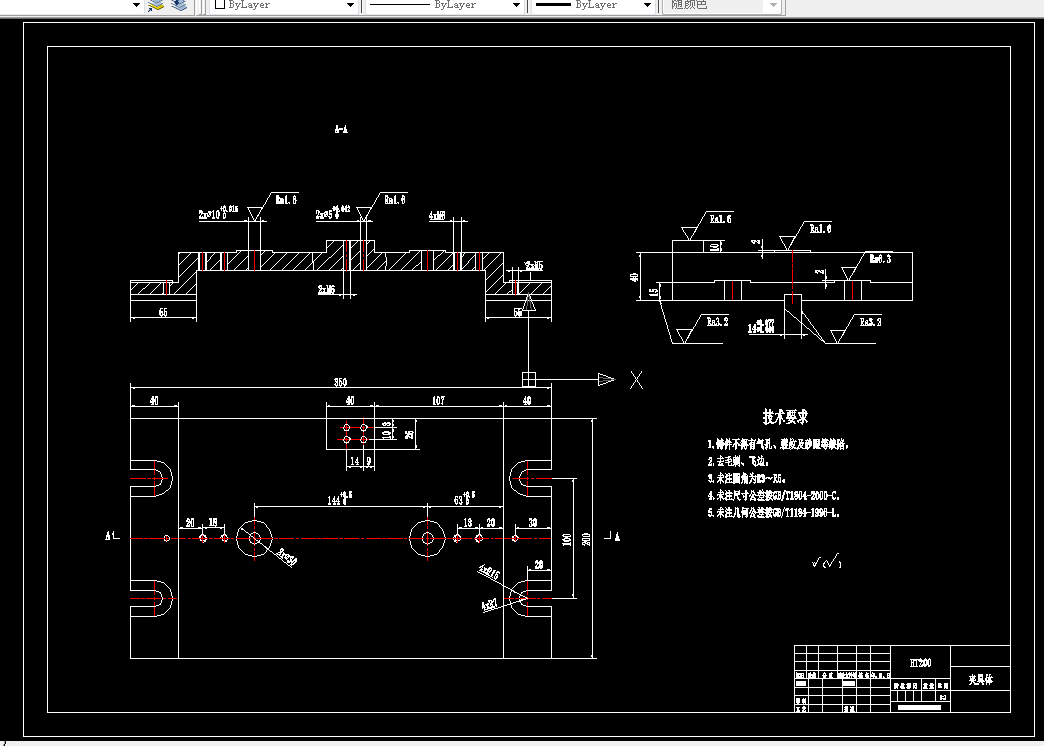
Task: Click the UCS origin square icon
Action: (528, 380)
